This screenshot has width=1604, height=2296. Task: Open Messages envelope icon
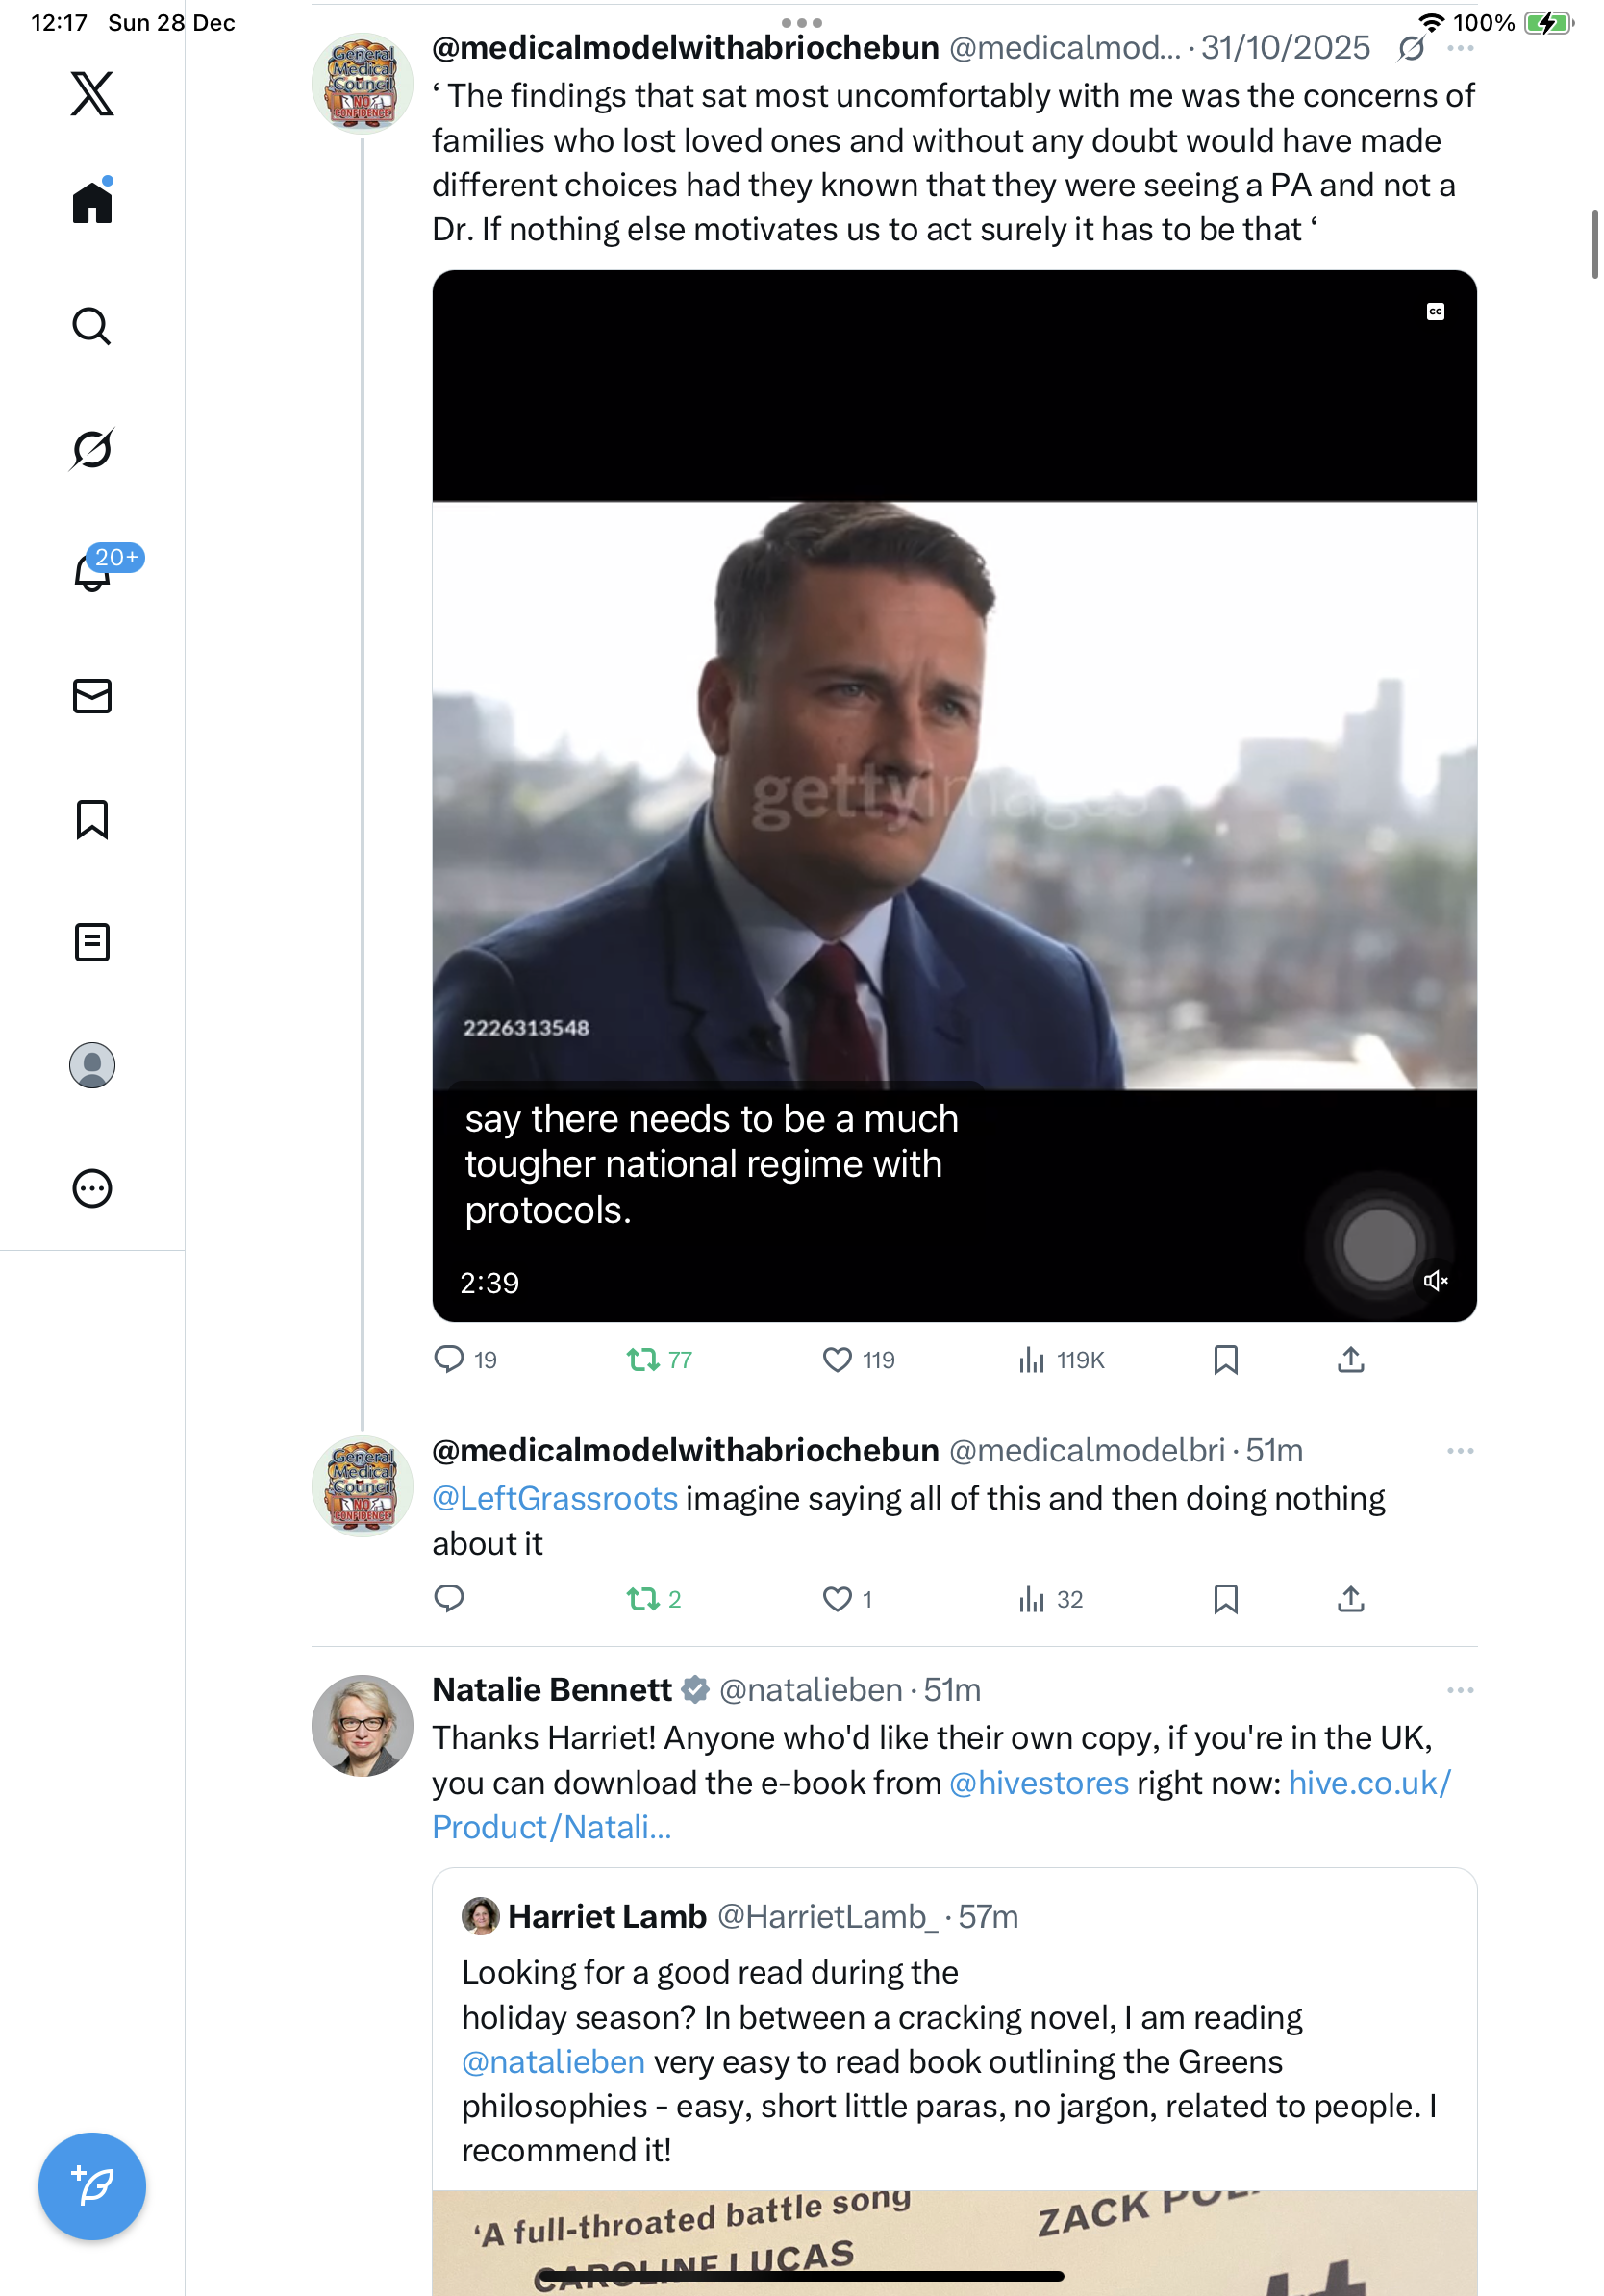point(92,696)
